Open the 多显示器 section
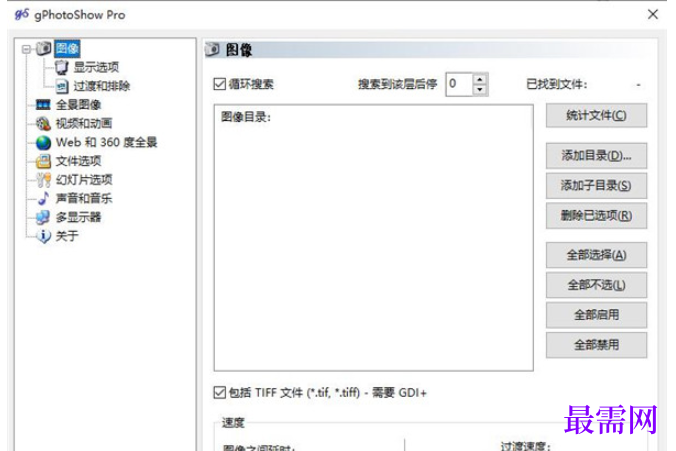Viewport: 676px width, 451px height. [78, 217]
